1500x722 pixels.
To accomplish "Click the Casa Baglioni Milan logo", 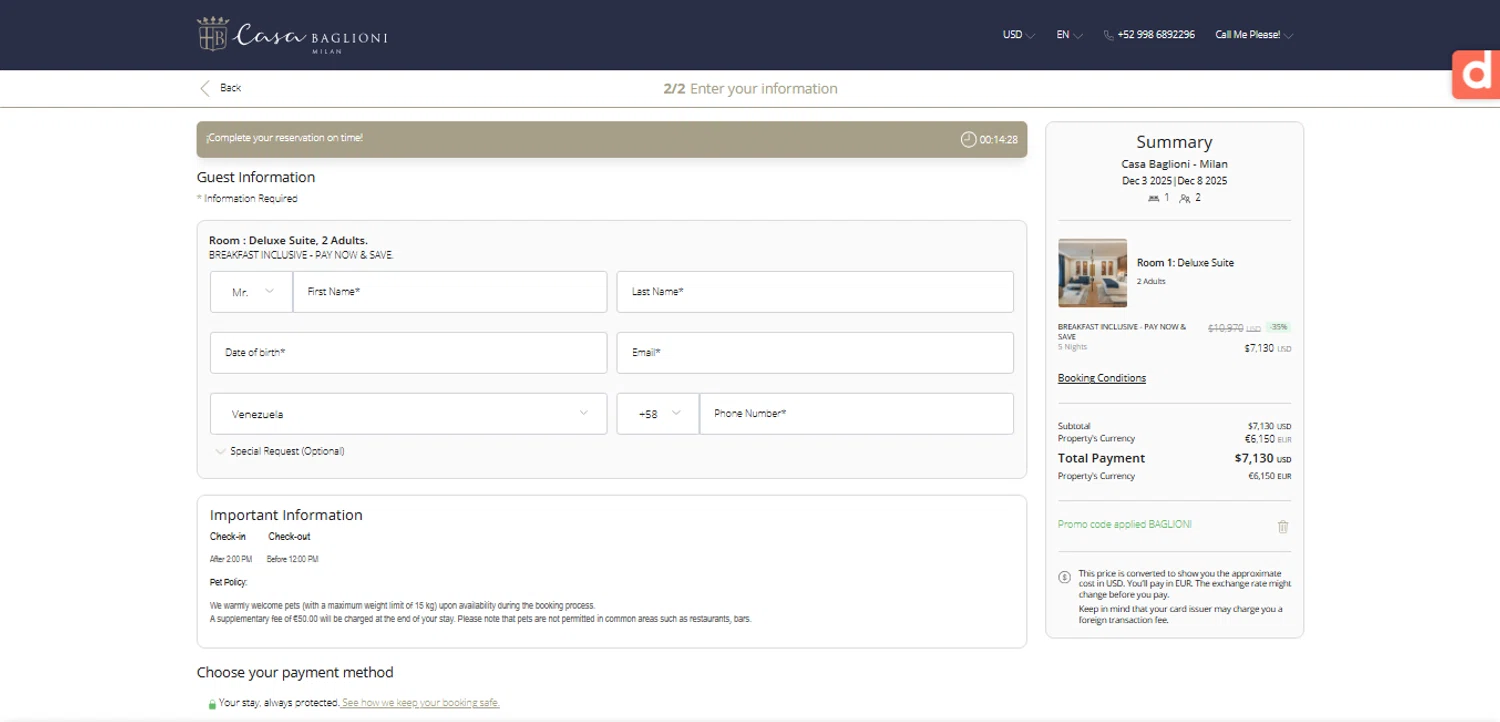I will point(292,35).
